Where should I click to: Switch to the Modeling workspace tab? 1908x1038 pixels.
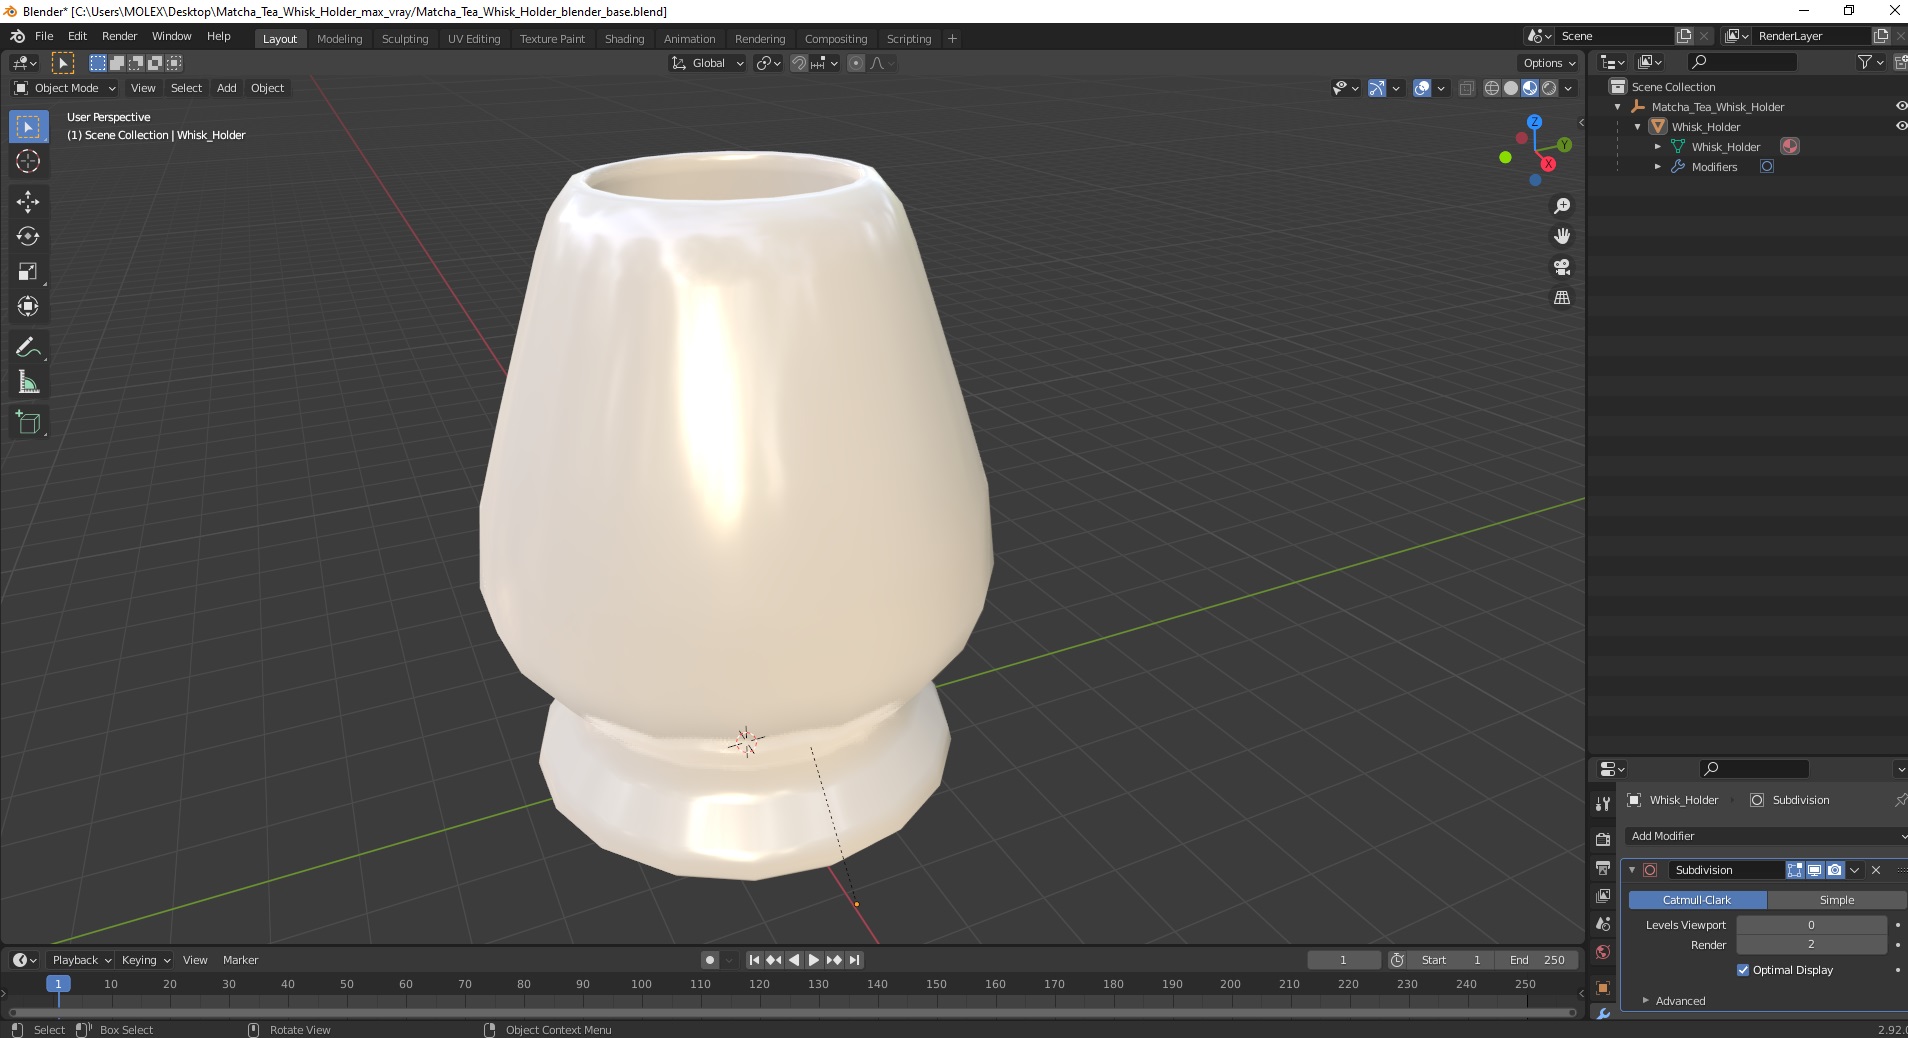pyautogui.click(x=339, y=39)
